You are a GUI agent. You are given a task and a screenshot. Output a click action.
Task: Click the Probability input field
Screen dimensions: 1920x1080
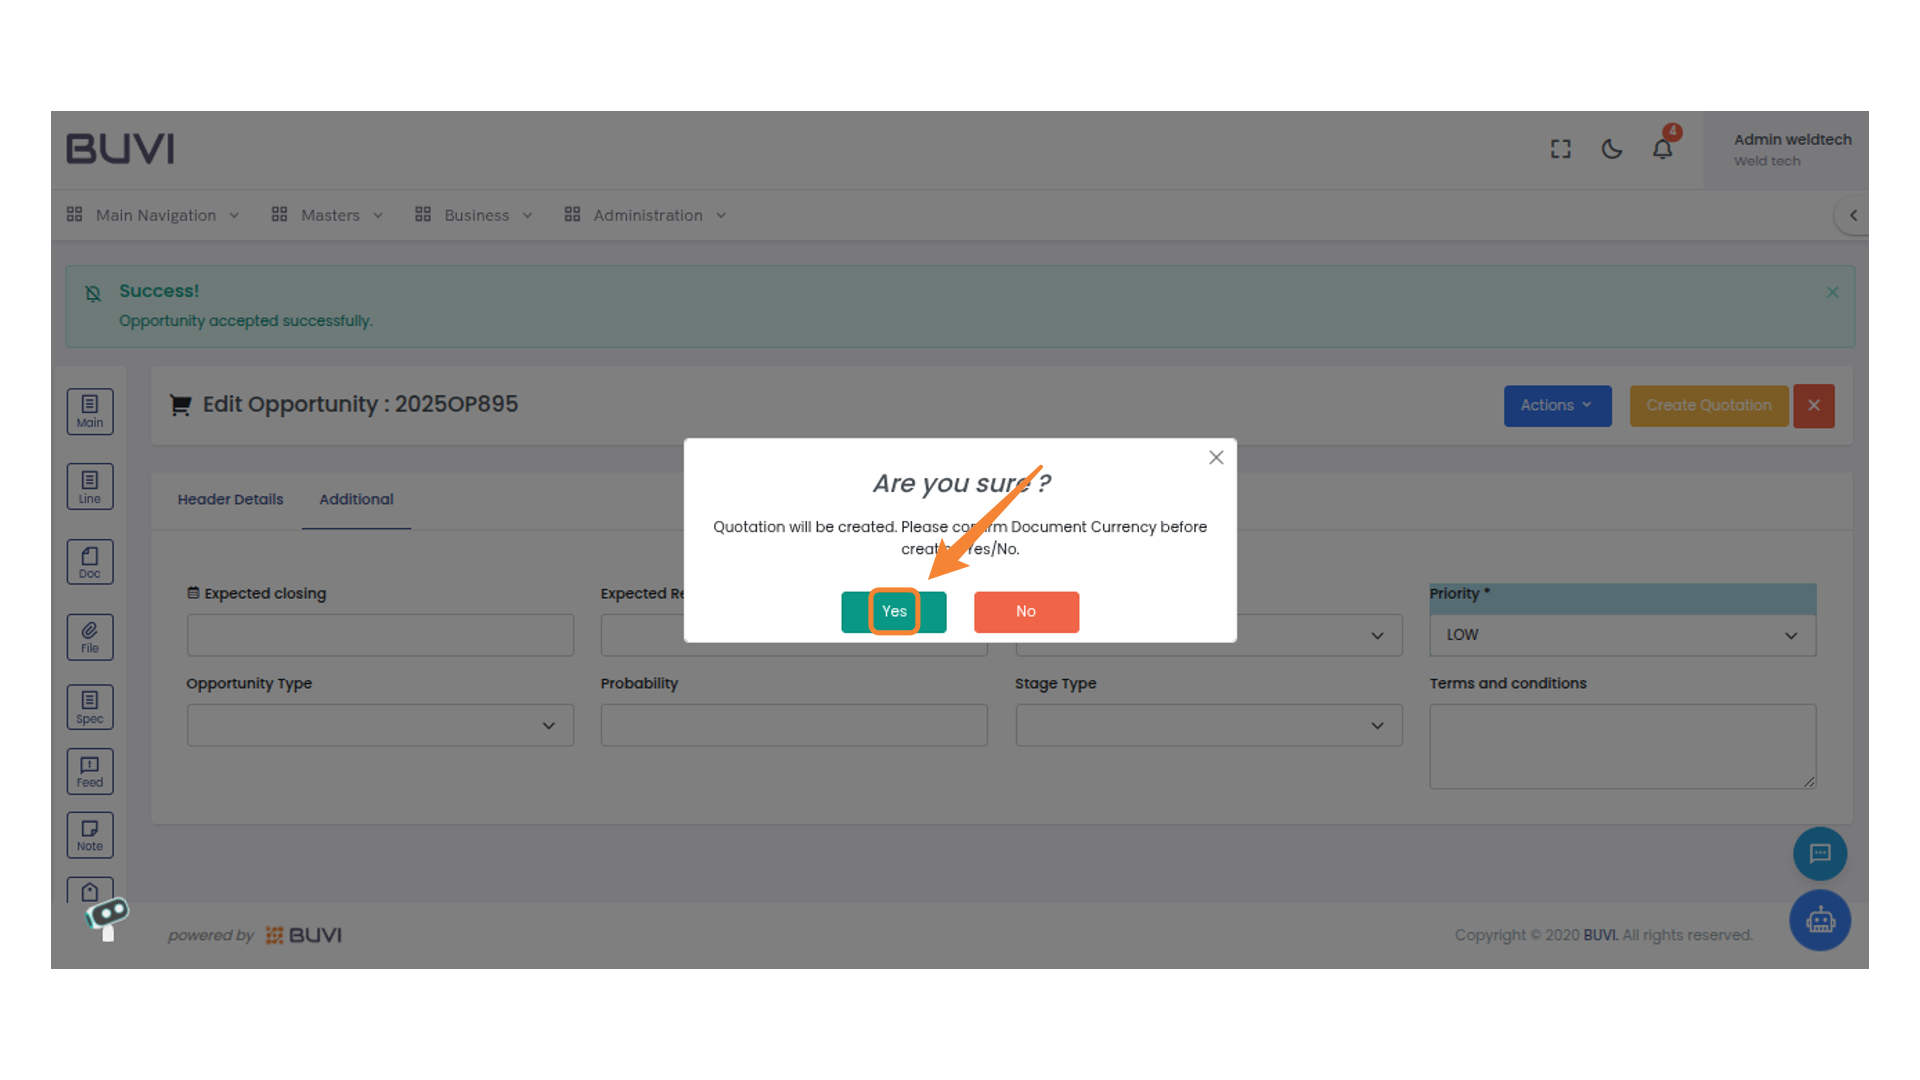point(793,725)
